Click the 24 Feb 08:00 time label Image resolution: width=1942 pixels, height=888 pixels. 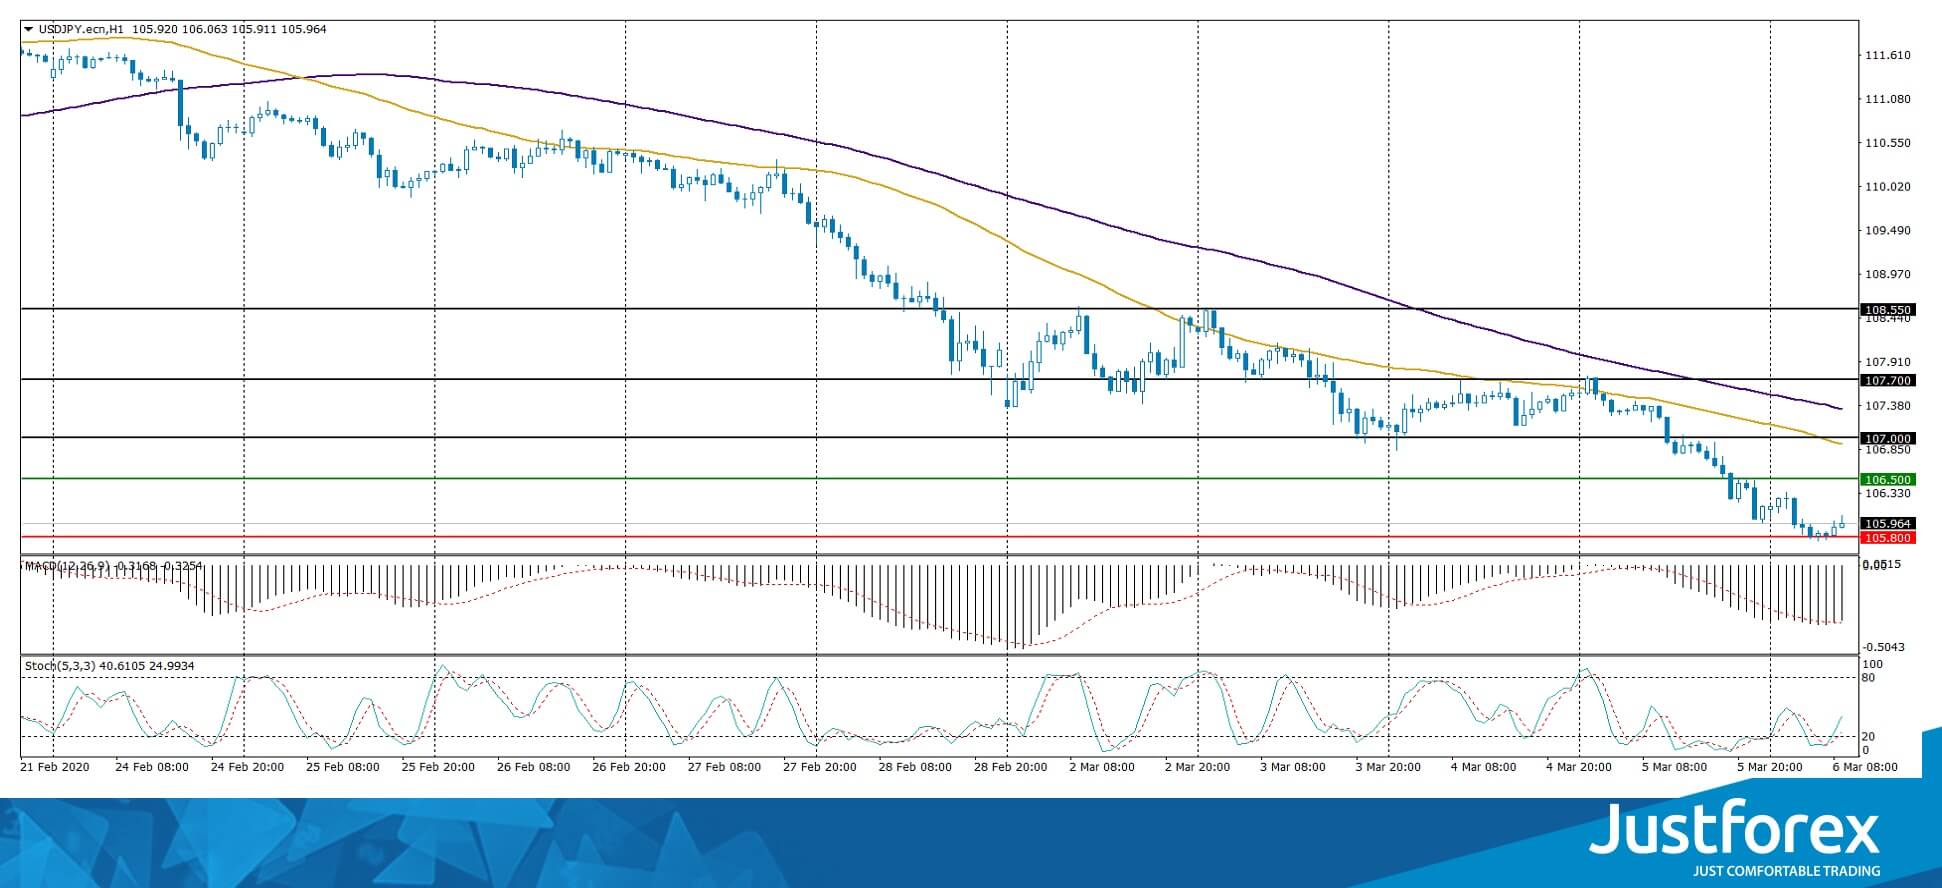point(151,767)
